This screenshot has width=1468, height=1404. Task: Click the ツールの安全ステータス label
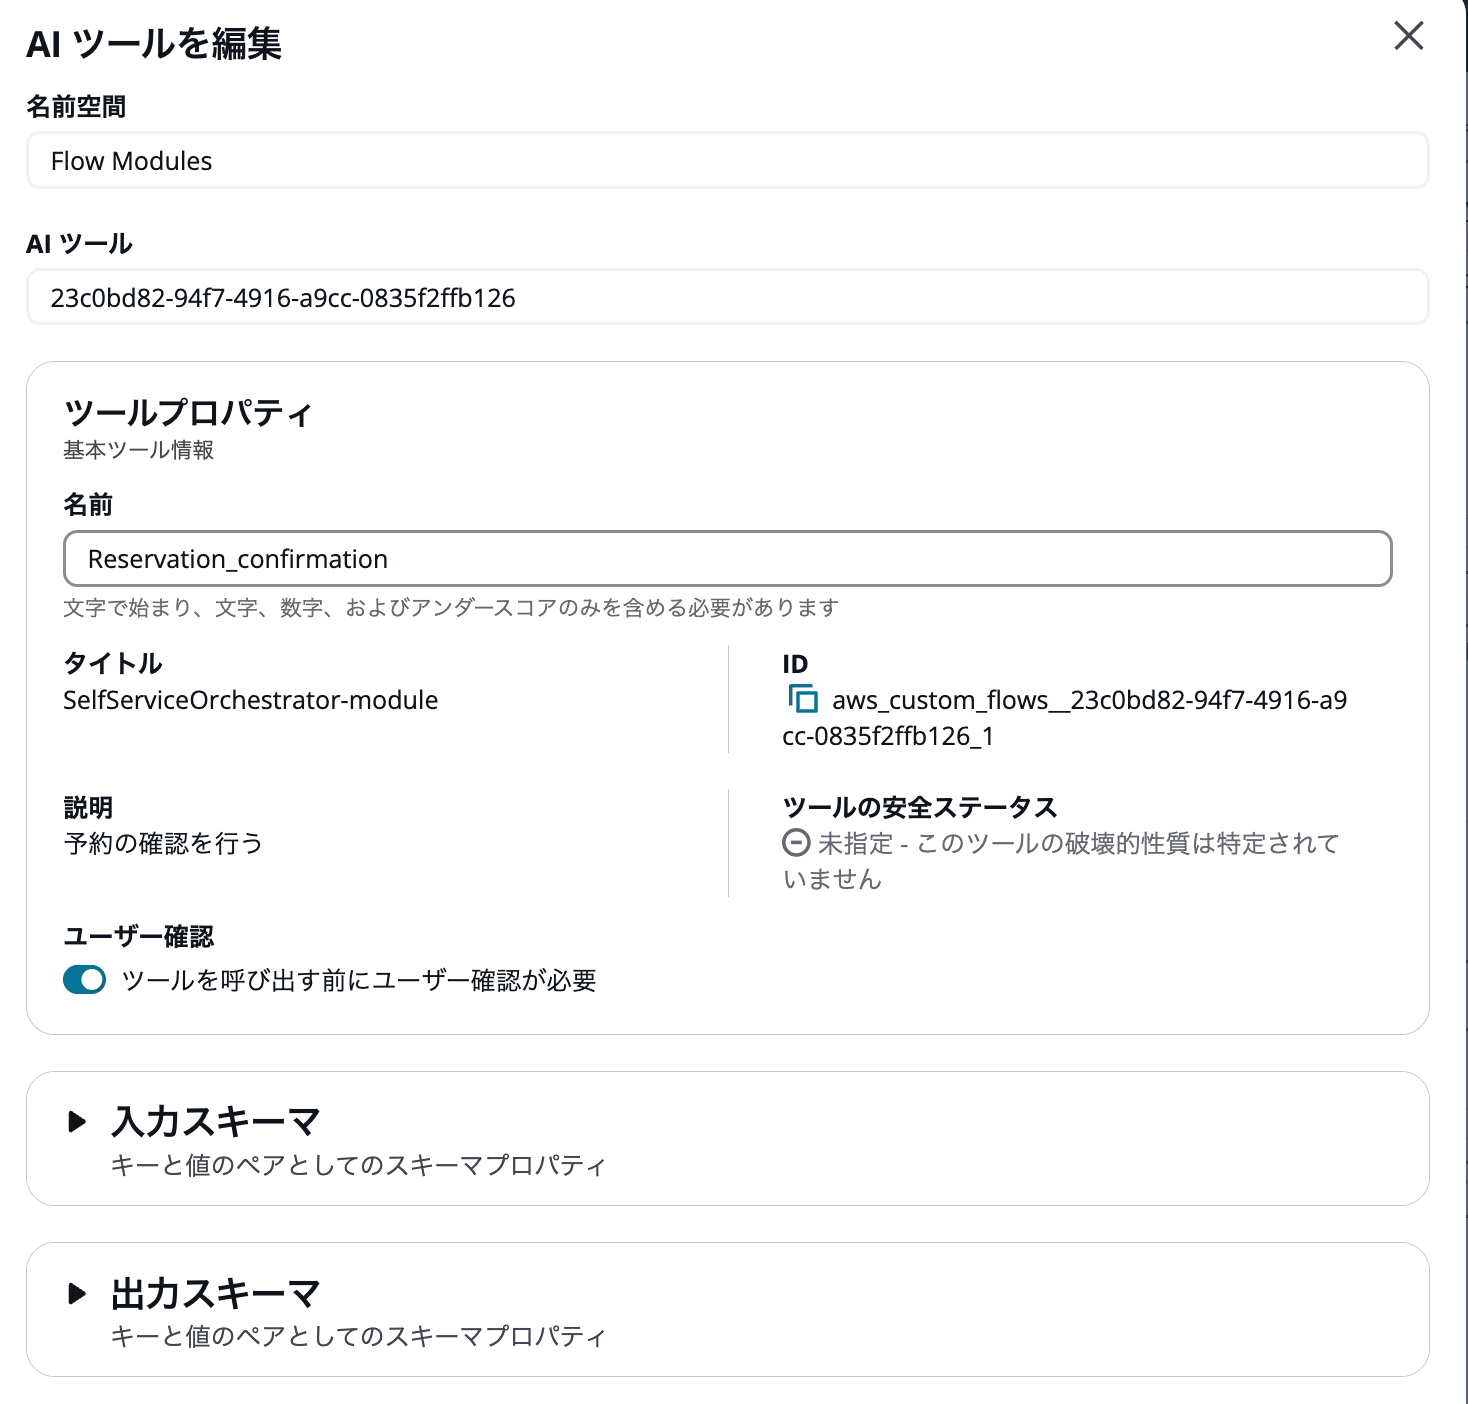(920, 806)
